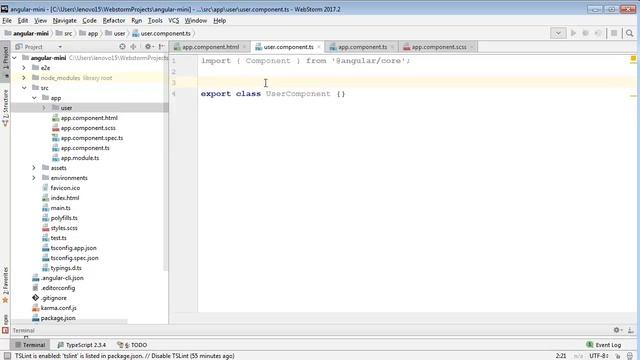Select app.module.ts in project tree
The image size is (640, 360).
(x=80, y=158)
